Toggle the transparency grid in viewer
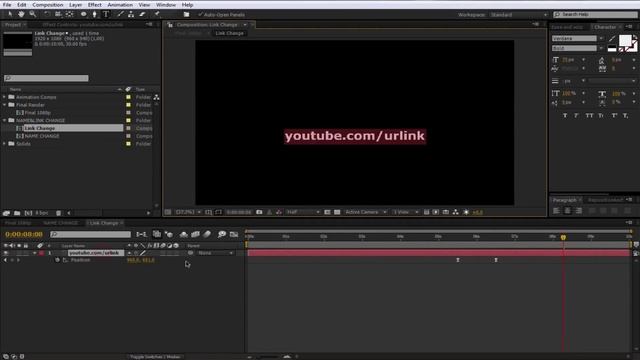 pos(337,212)
